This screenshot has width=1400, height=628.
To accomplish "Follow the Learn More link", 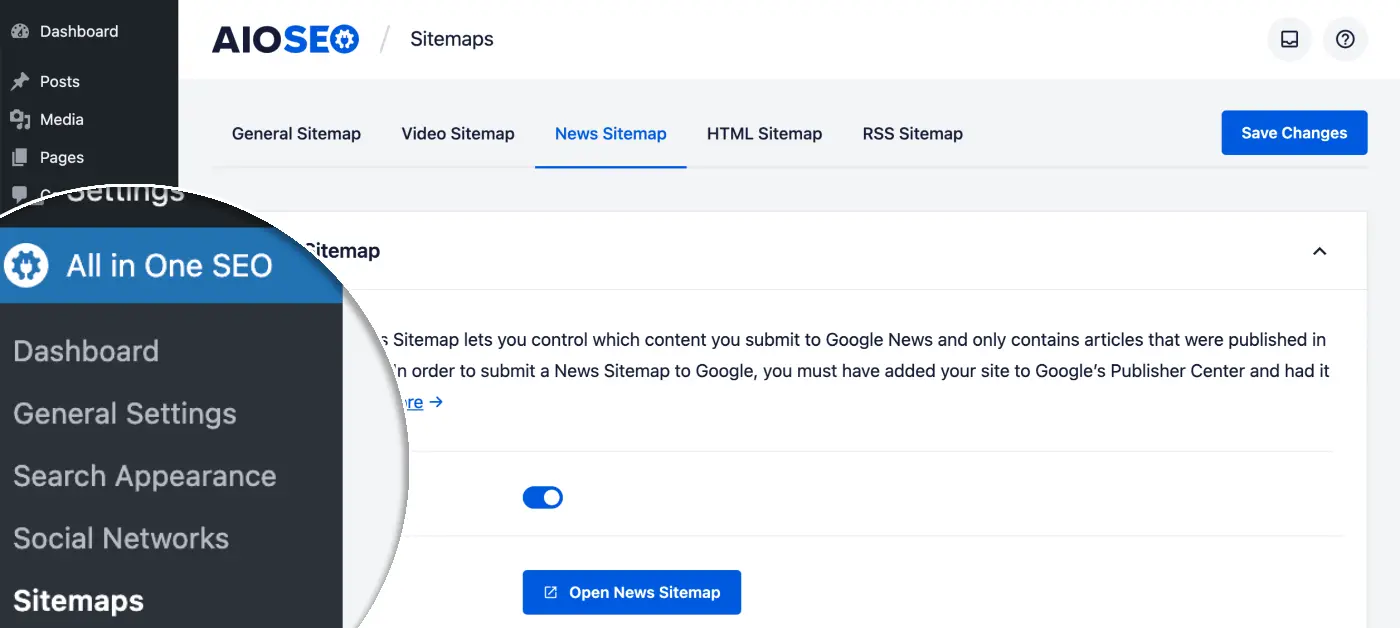I will click(410, 402).
